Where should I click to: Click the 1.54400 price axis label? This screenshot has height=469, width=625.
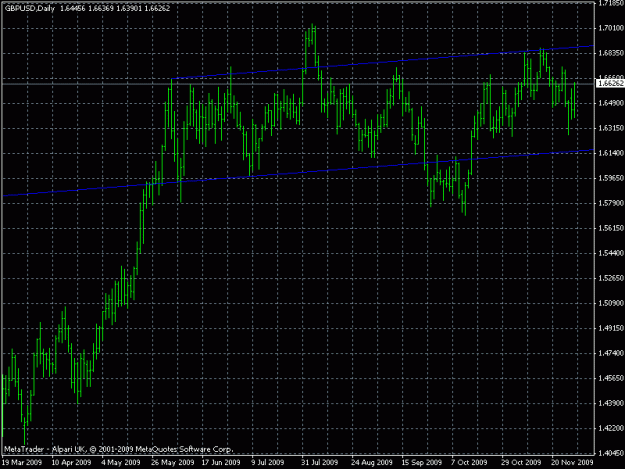tap(611, 253)
